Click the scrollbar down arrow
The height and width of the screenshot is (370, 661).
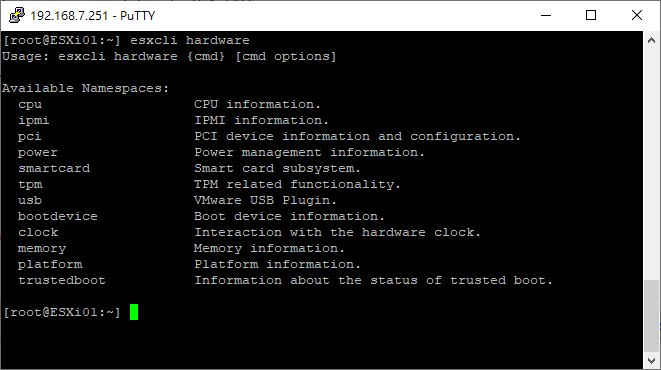pyautogui.click(x=651, y=361)
